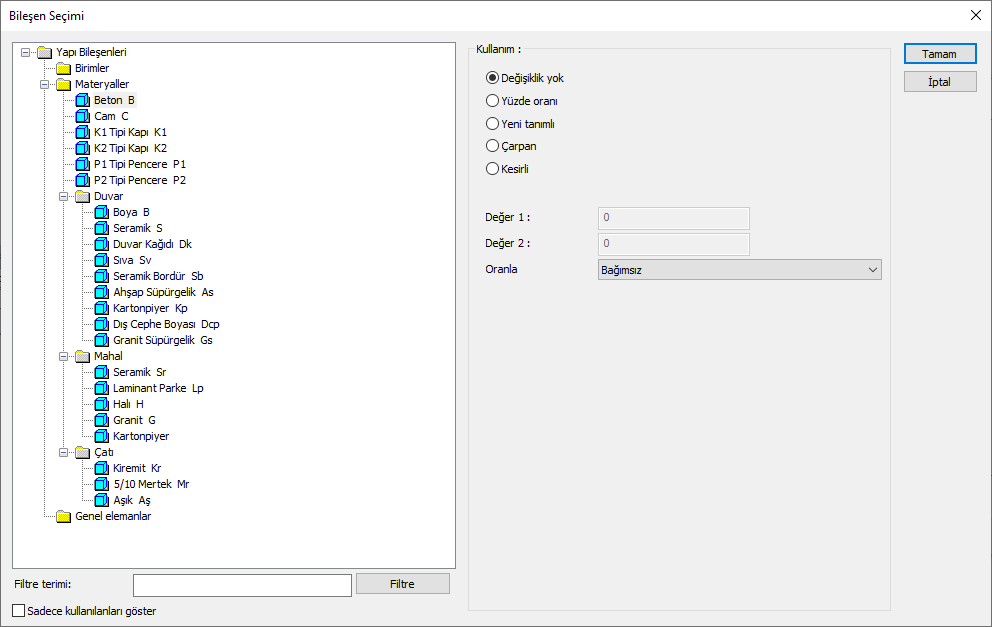Click the Sıva Sv material icon
992x627 pixels.
101,260
